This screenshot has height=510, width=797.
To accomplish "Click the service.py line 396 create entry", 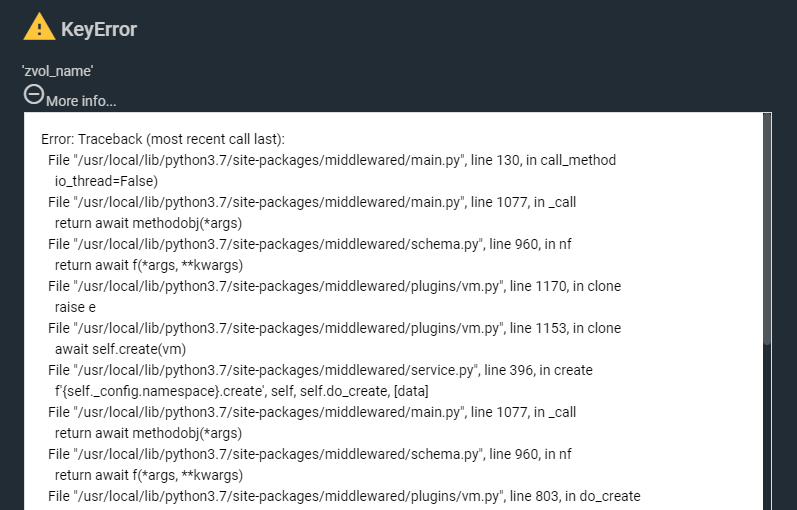I will [x=320, y=370].
